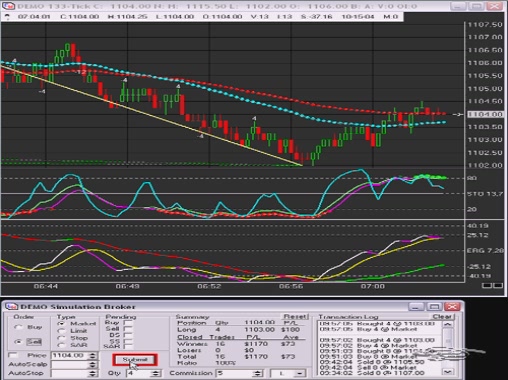Click the Ratio 100% value
The image size is (508, 380).
(225, 363)
